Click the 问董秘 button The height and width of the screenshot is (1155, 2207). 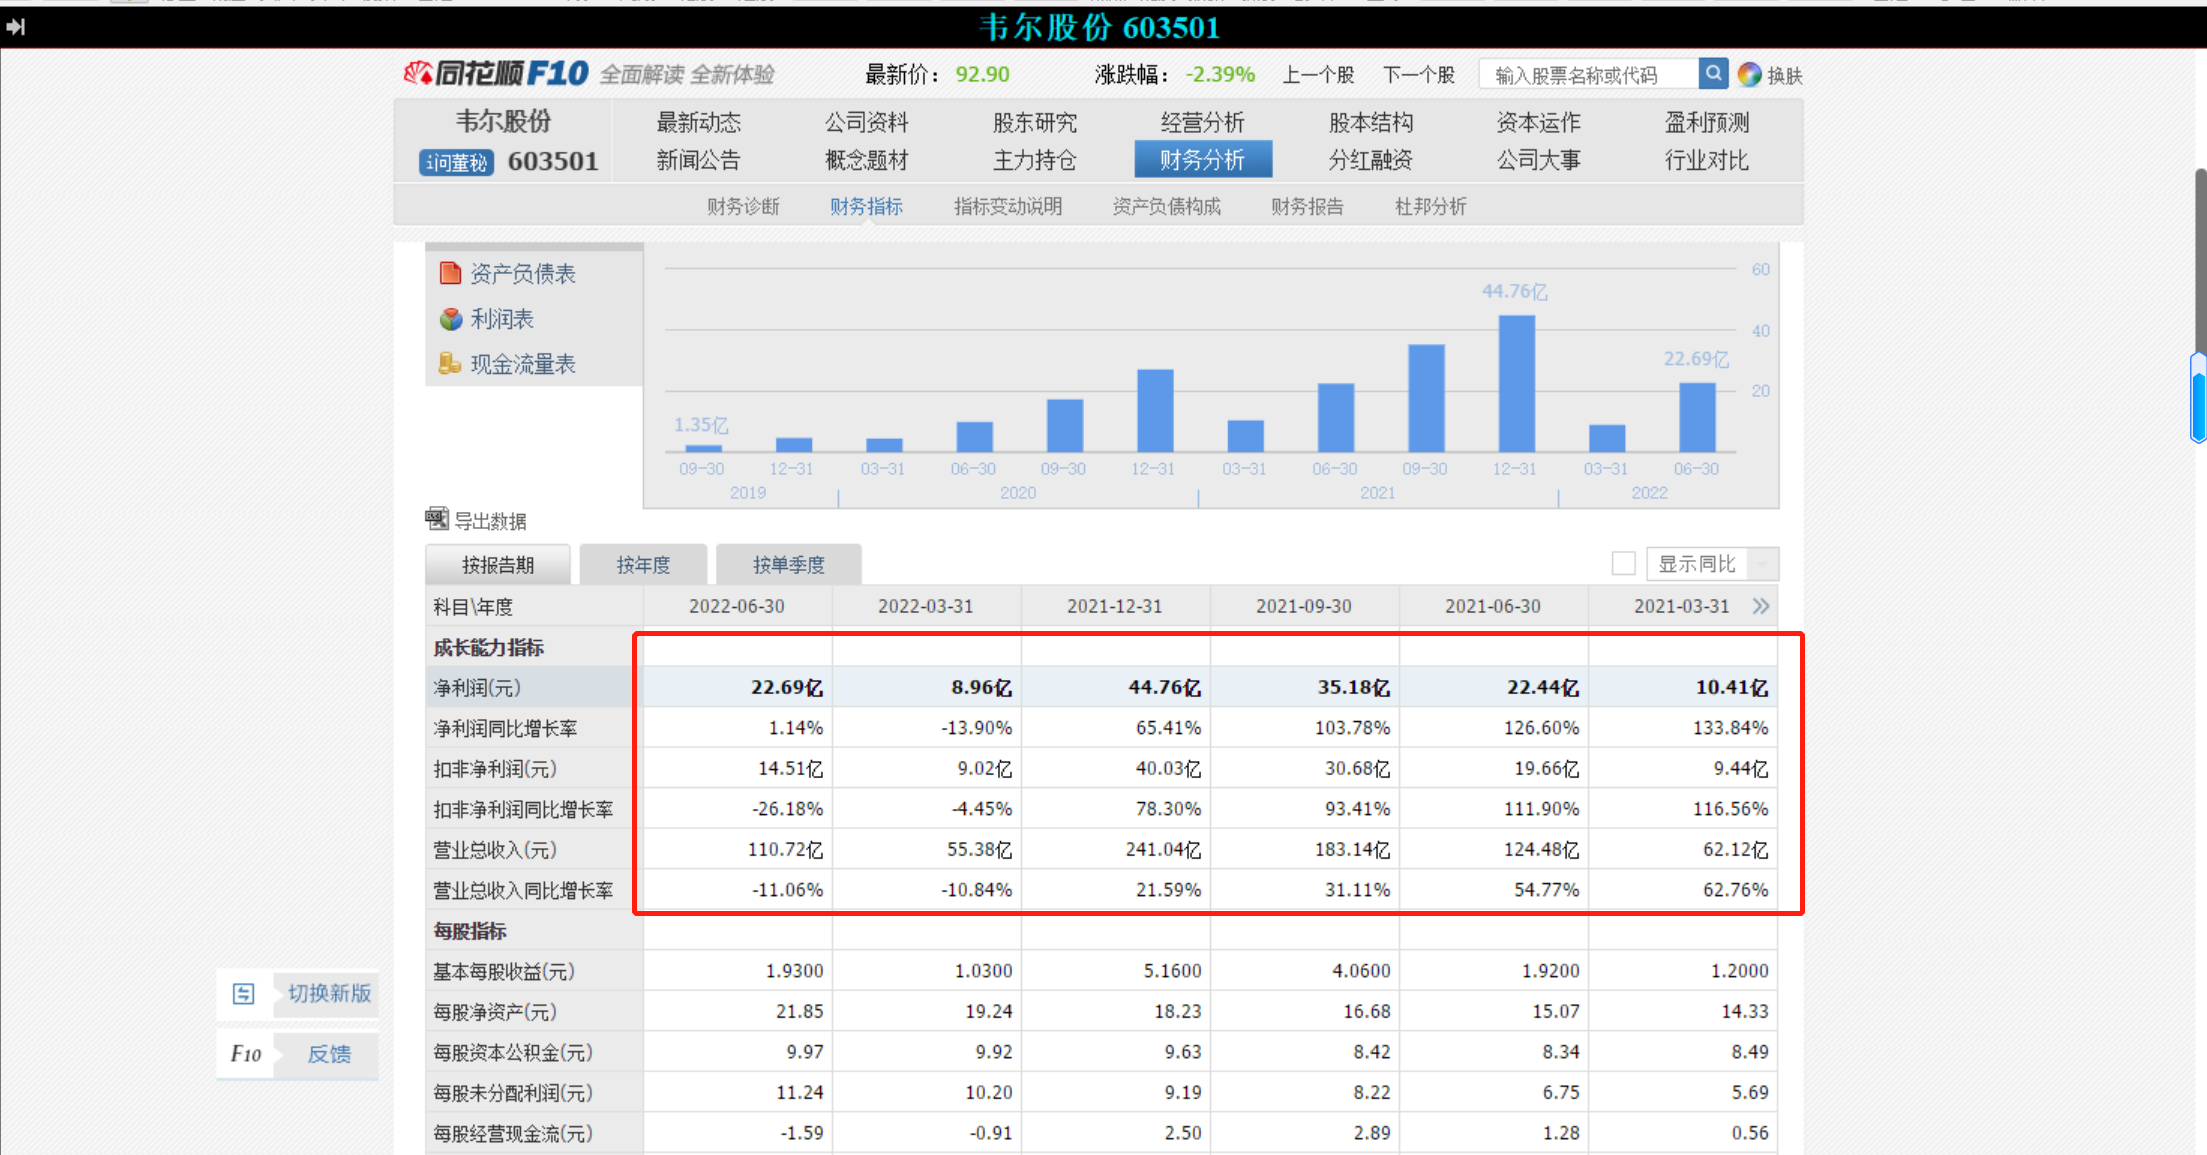coord(456,162)
